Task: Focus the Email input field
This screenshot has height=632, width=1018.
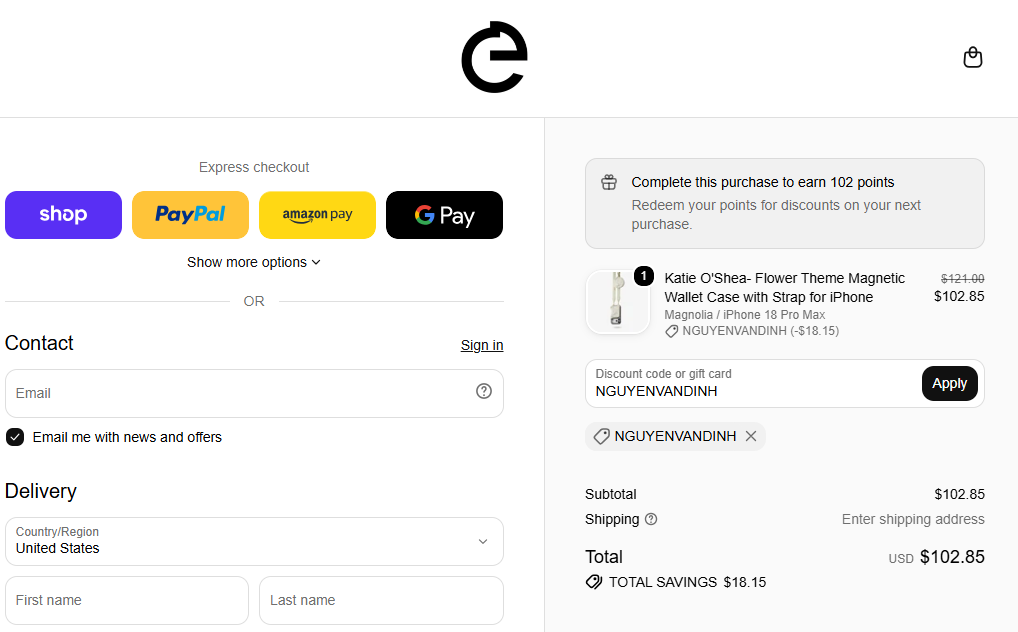Action: point(254,394)
